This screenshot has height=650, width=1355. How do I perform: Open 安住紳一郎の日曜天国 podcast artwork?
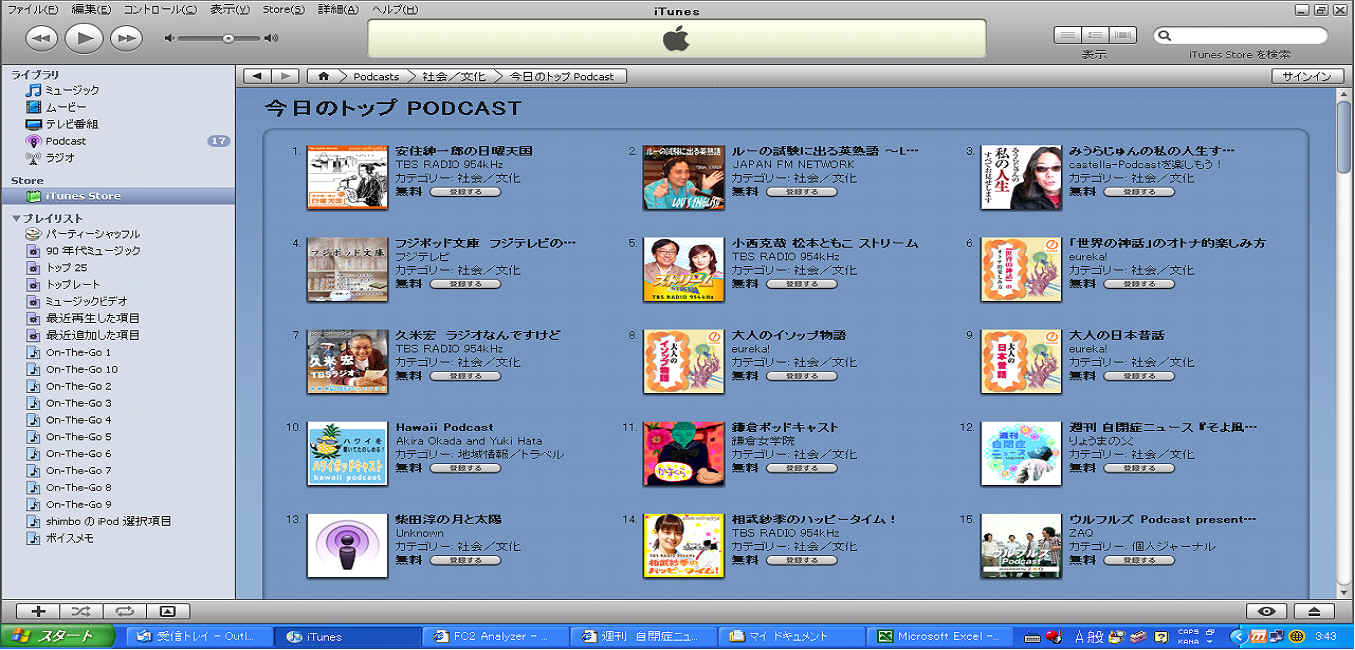click(347, 177)
